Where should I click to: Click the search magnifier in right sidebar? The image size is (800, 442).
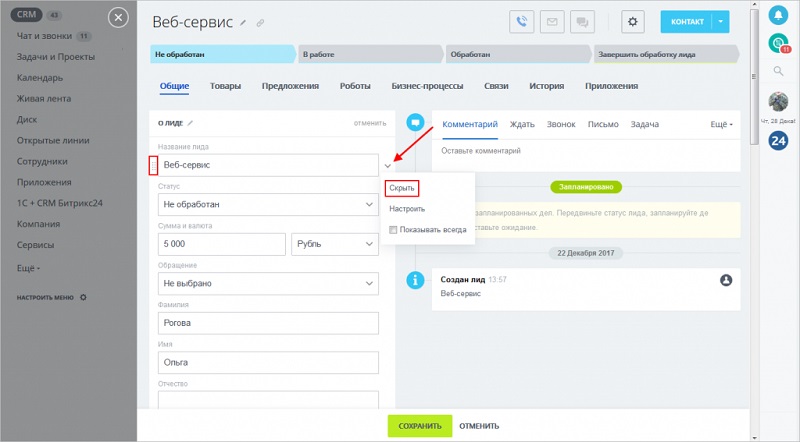tap(778, 71)
